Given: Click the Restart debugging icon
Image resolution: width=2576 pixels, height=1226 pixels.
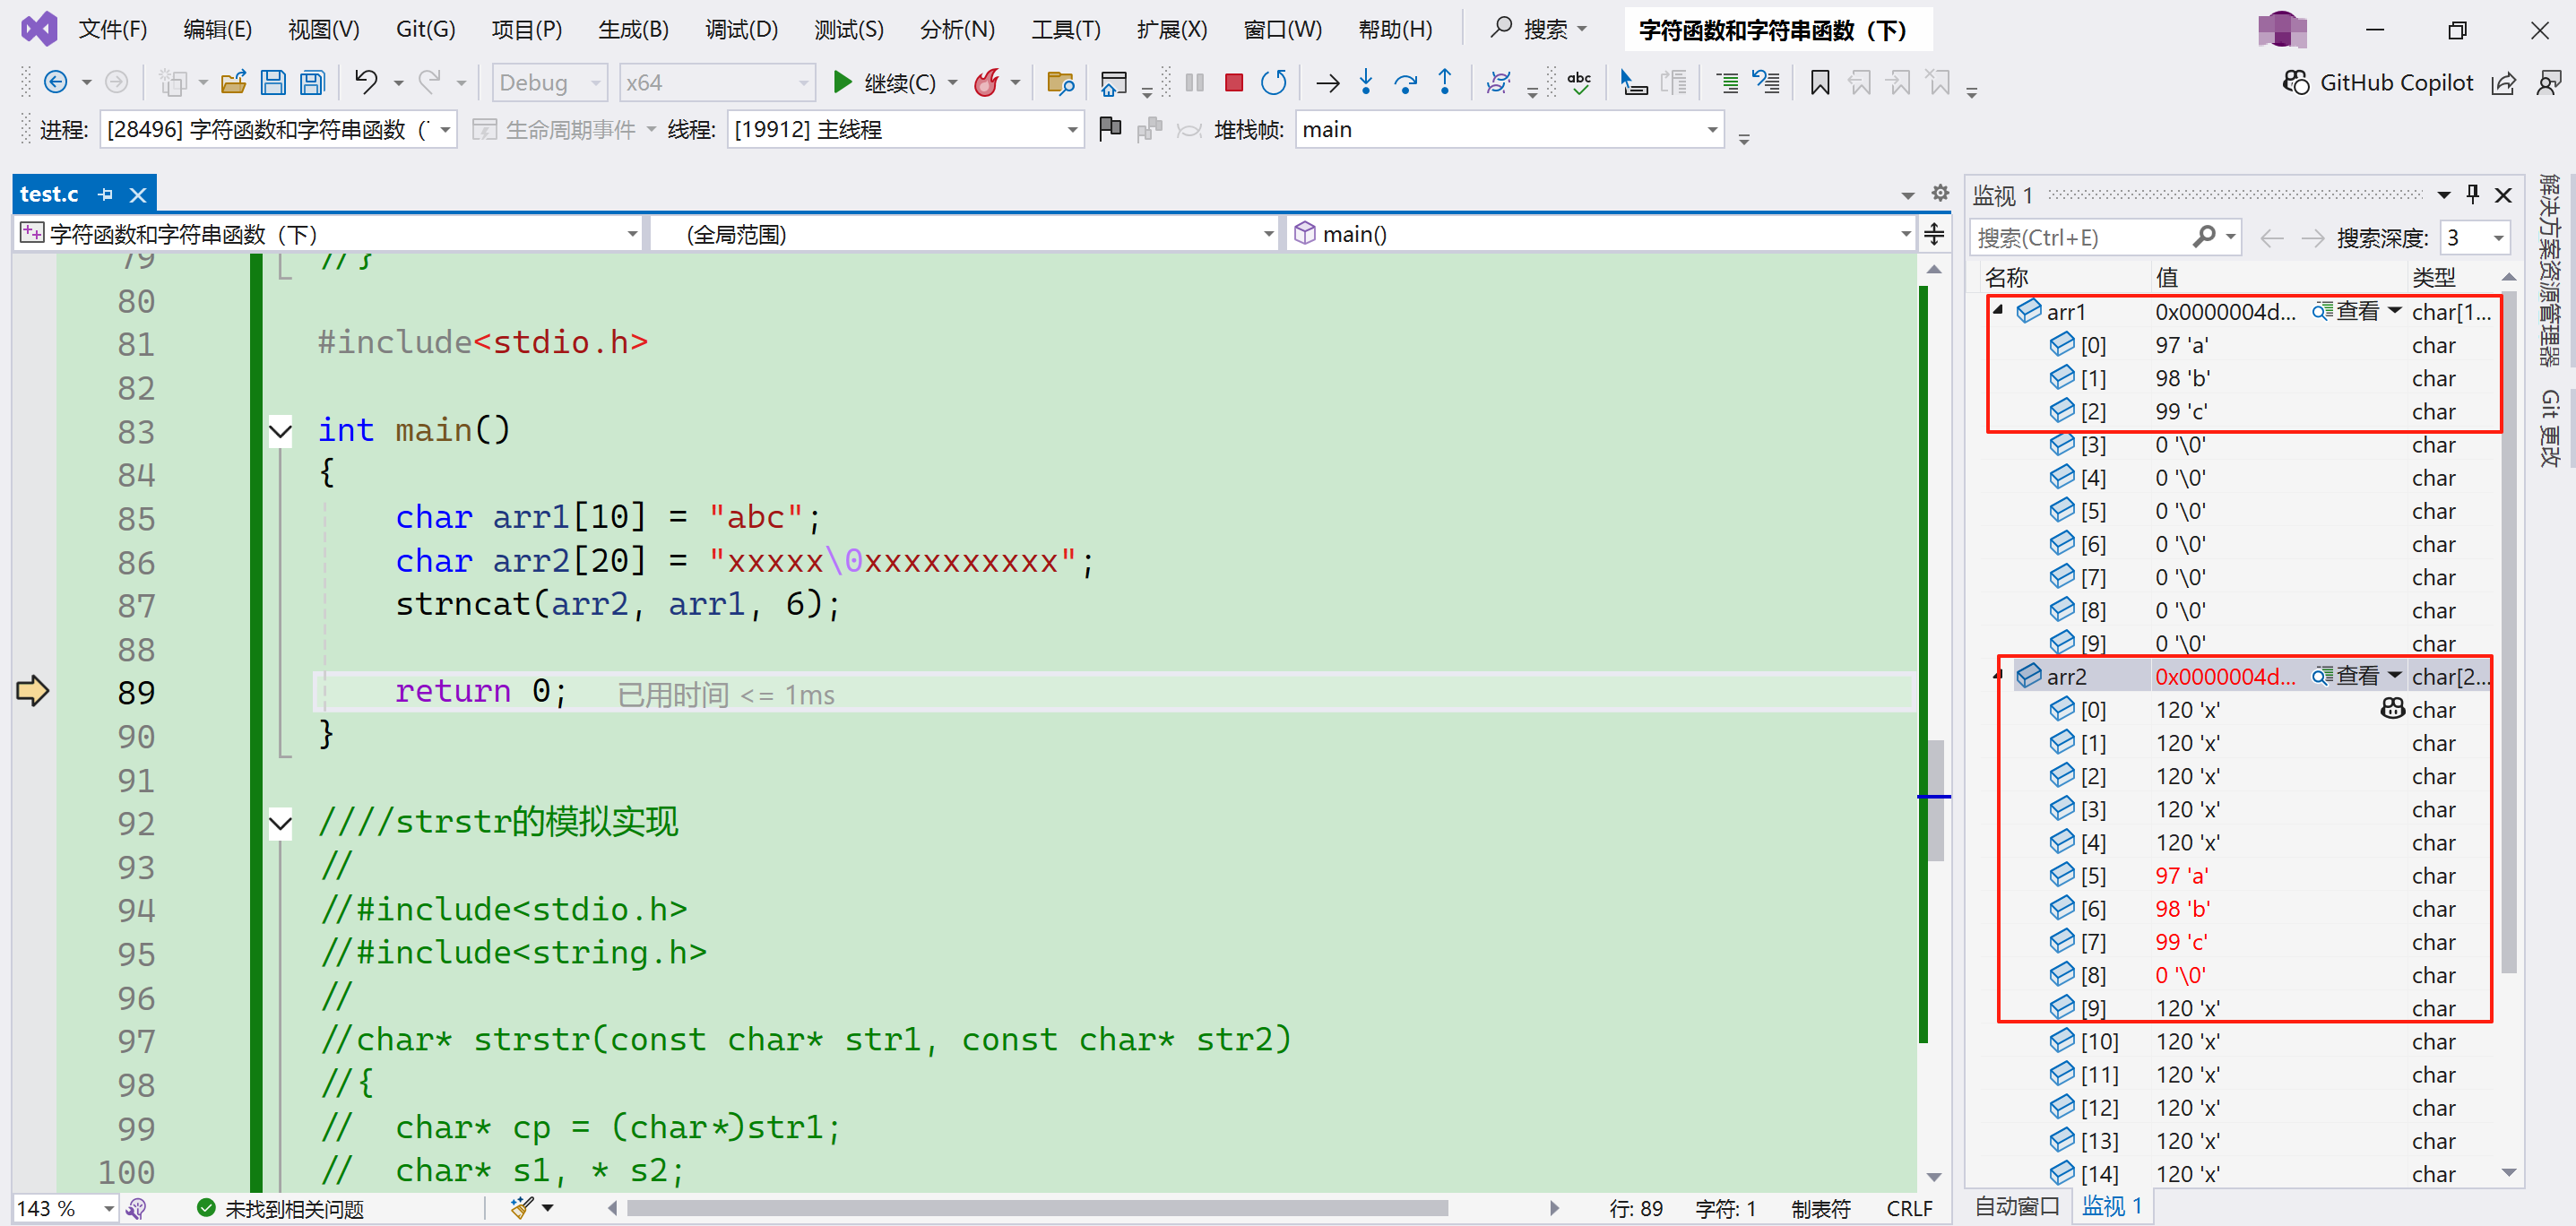Looking at the screenshot, I should [x=1273, y=83].
